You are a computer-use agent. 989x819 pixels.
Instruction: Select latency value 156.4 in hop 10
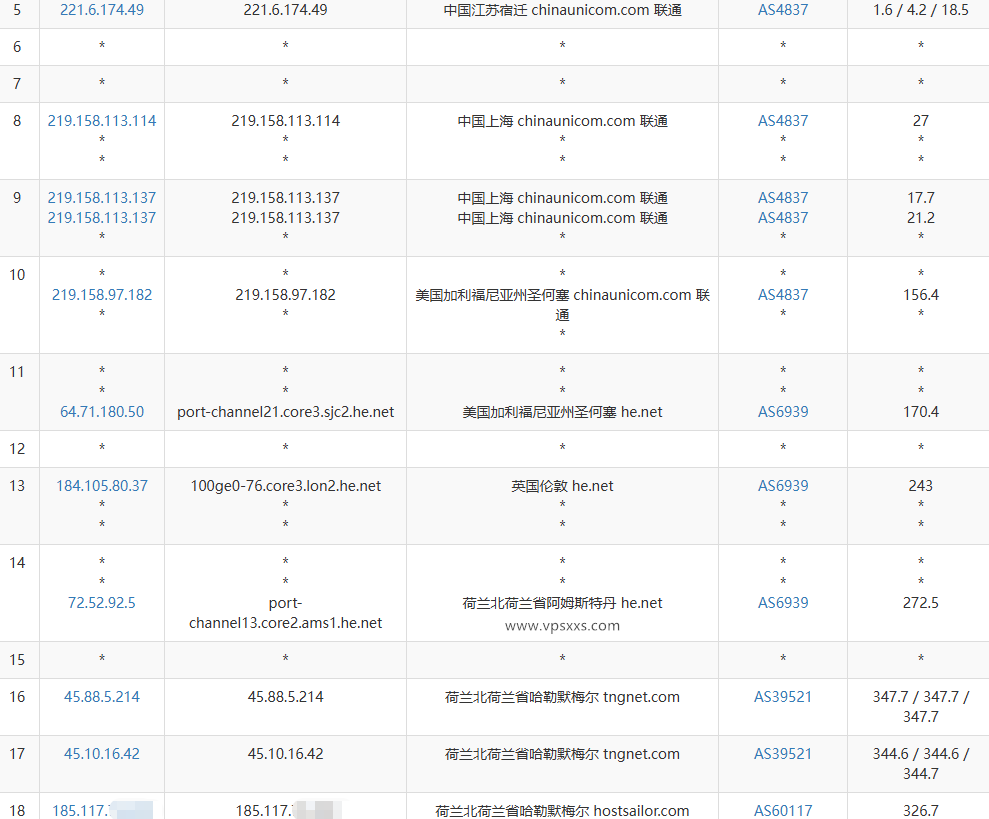[920, 295]
